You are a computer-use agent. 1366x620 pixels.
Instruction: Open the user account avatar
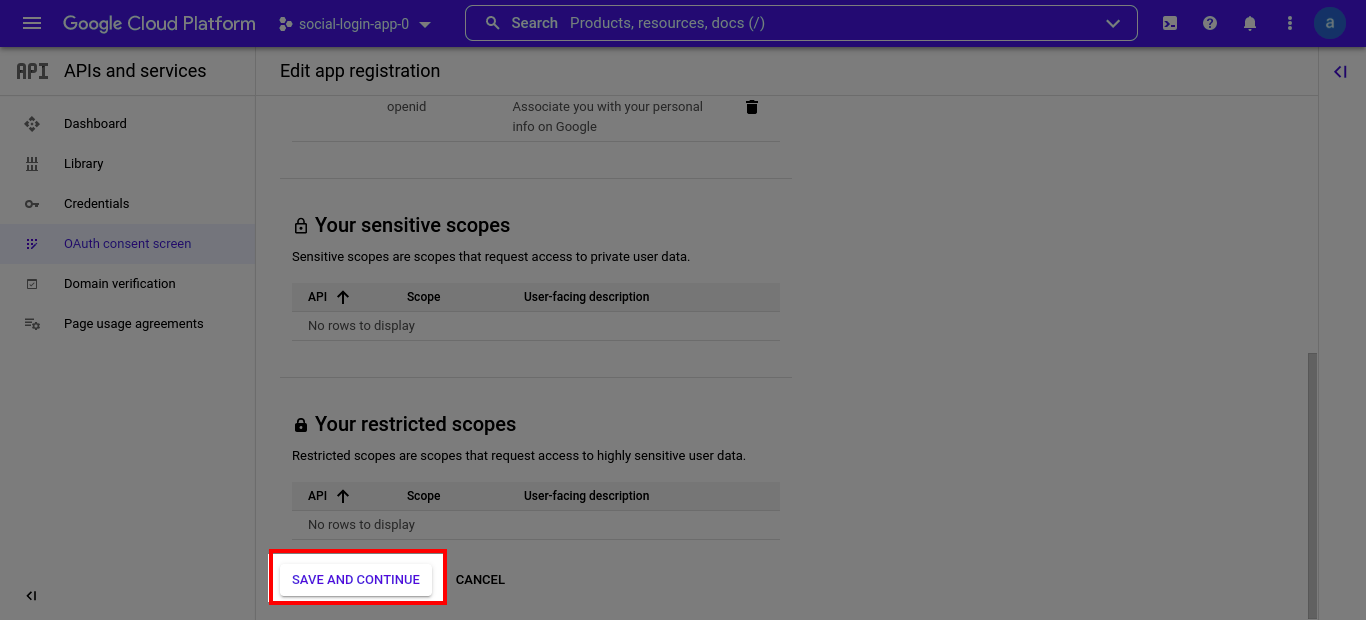pyautogui.click(x=1330, y=23)
